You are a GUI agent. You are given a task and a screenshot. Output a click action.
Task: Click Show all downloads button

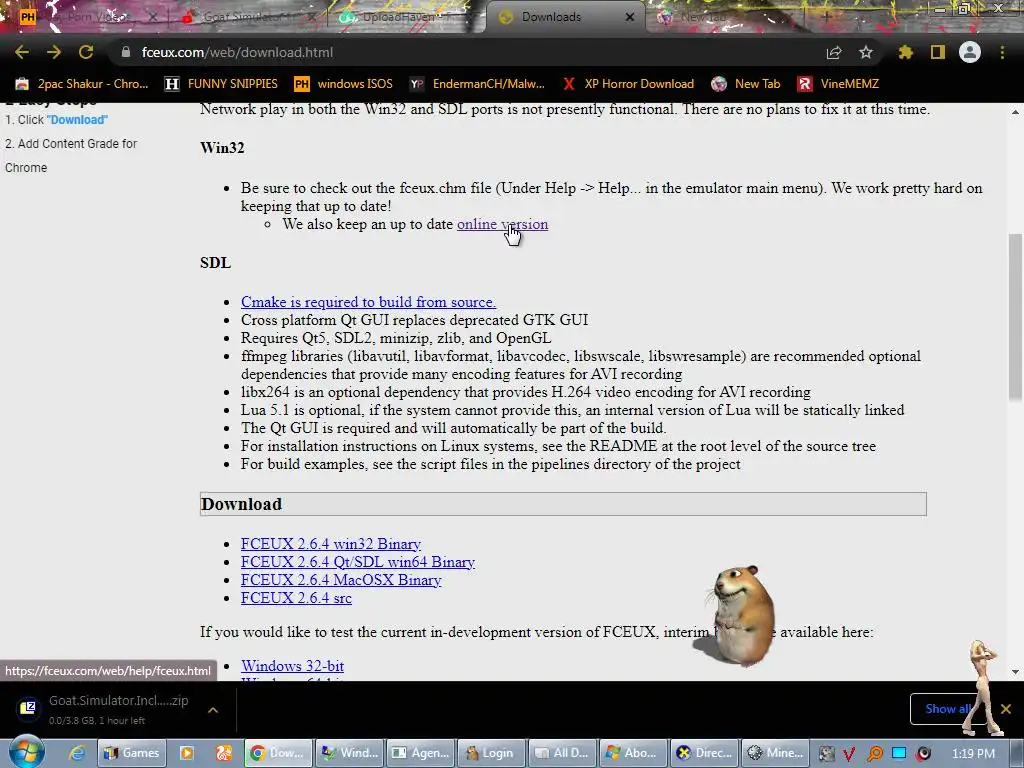point(947,709)
